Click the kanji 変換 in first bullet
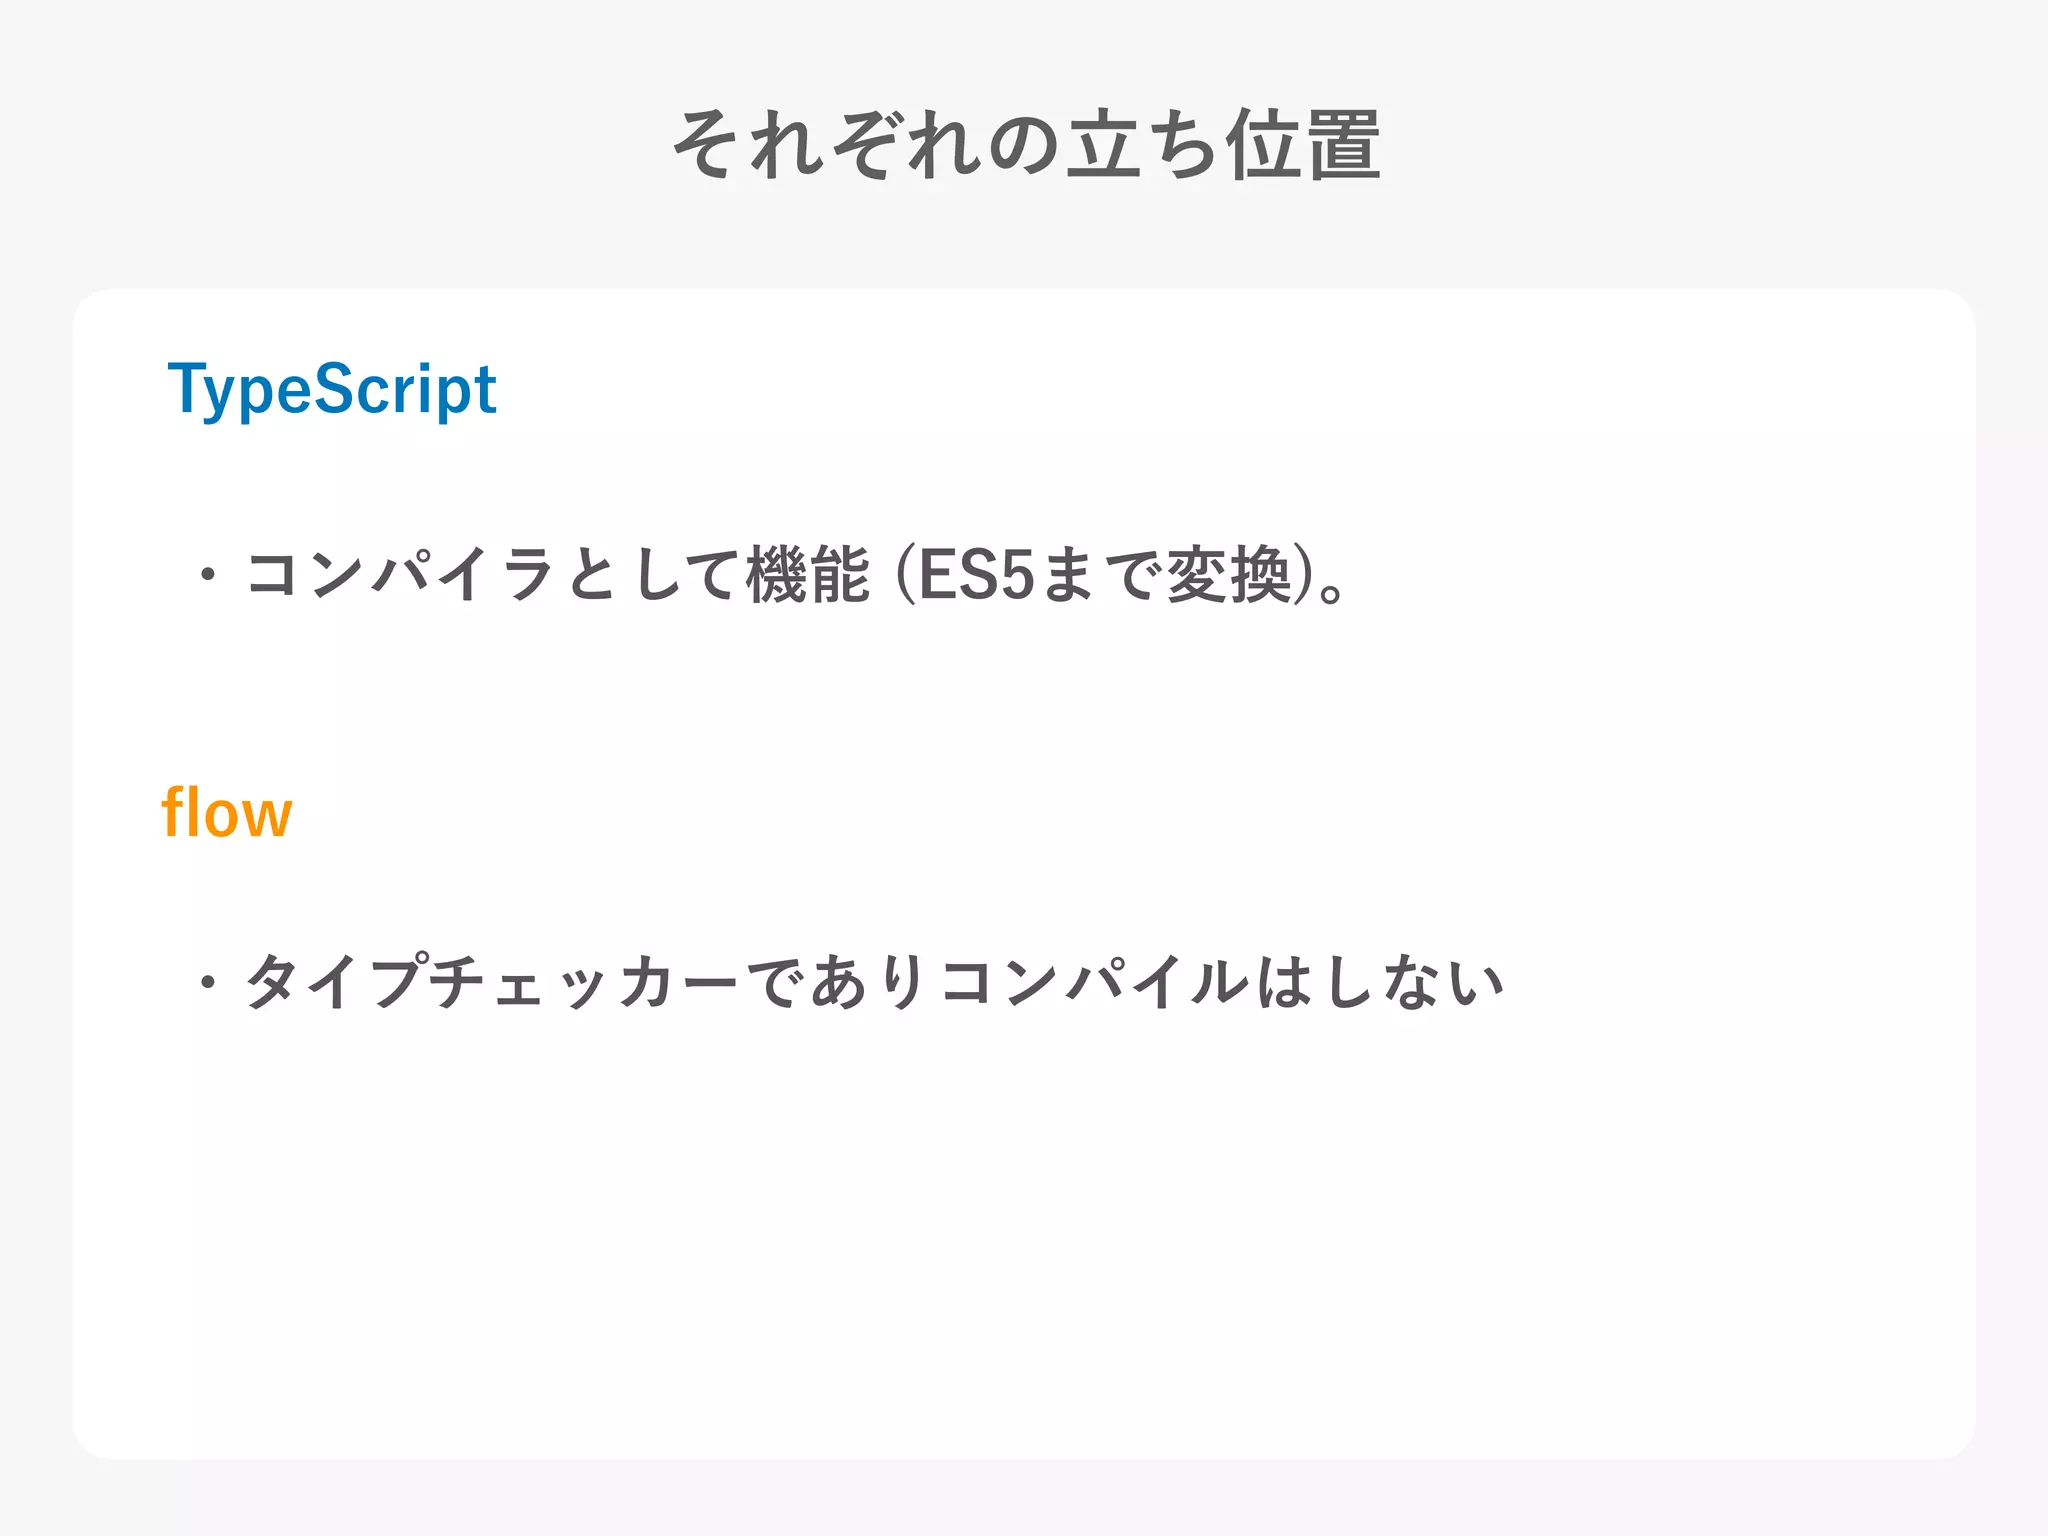This screenshot has width=2048, height=1536. [1229, 575]
